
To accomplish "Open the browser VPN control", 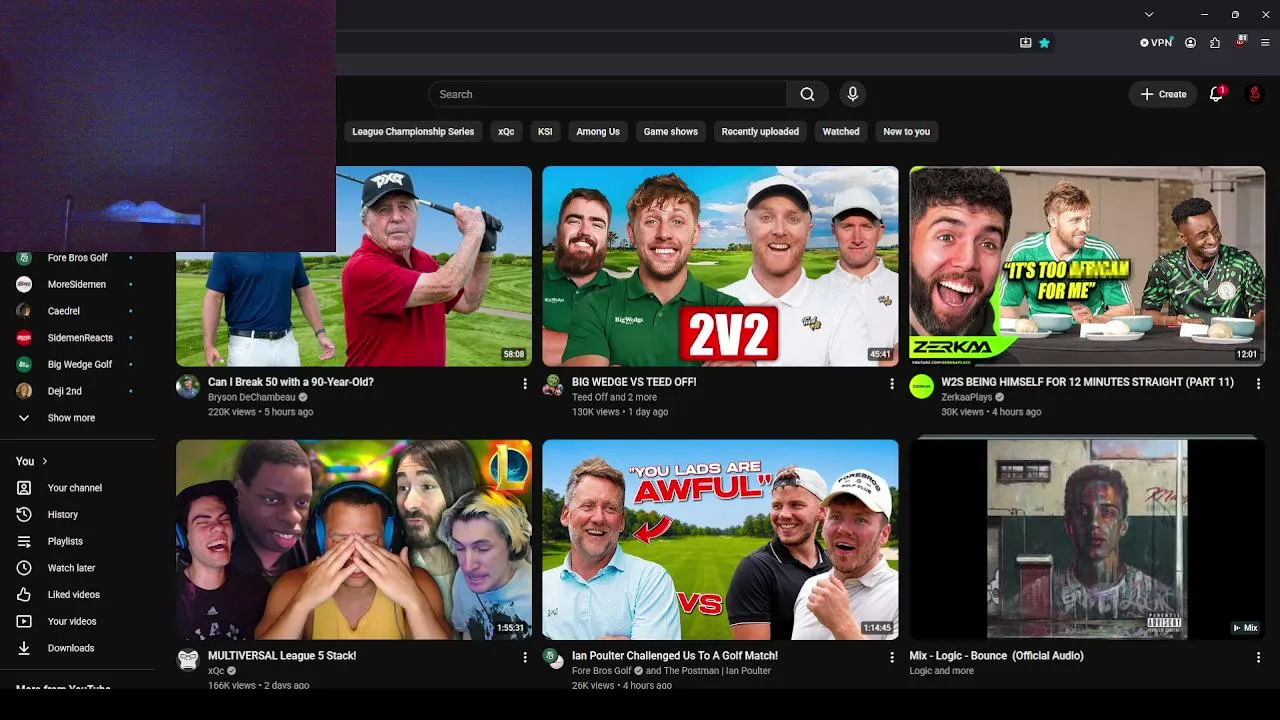I will tap(1156, 43).
